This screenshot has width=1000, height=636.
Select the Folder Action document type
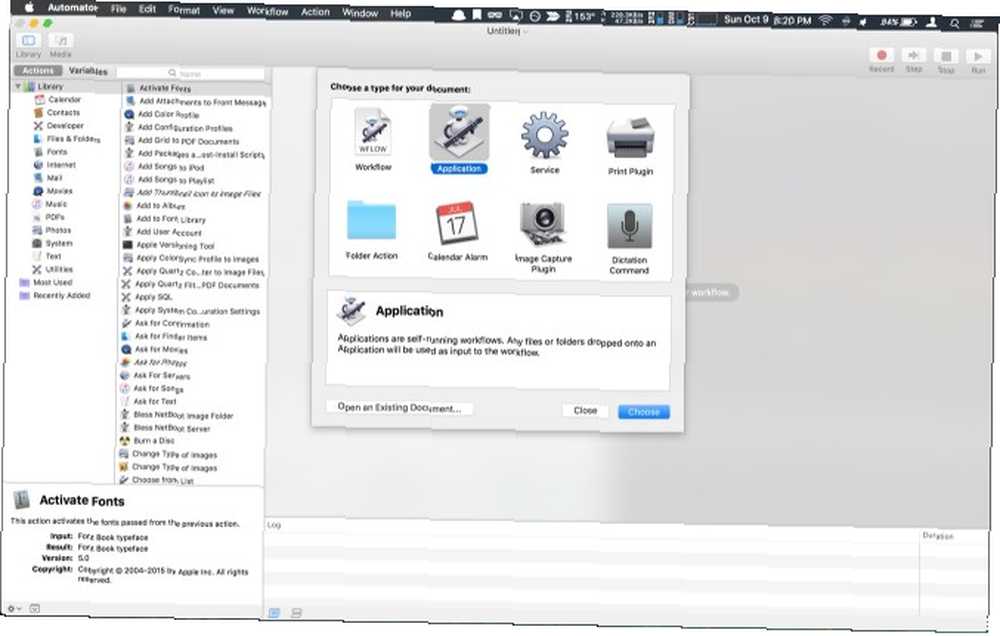(372, 230)
